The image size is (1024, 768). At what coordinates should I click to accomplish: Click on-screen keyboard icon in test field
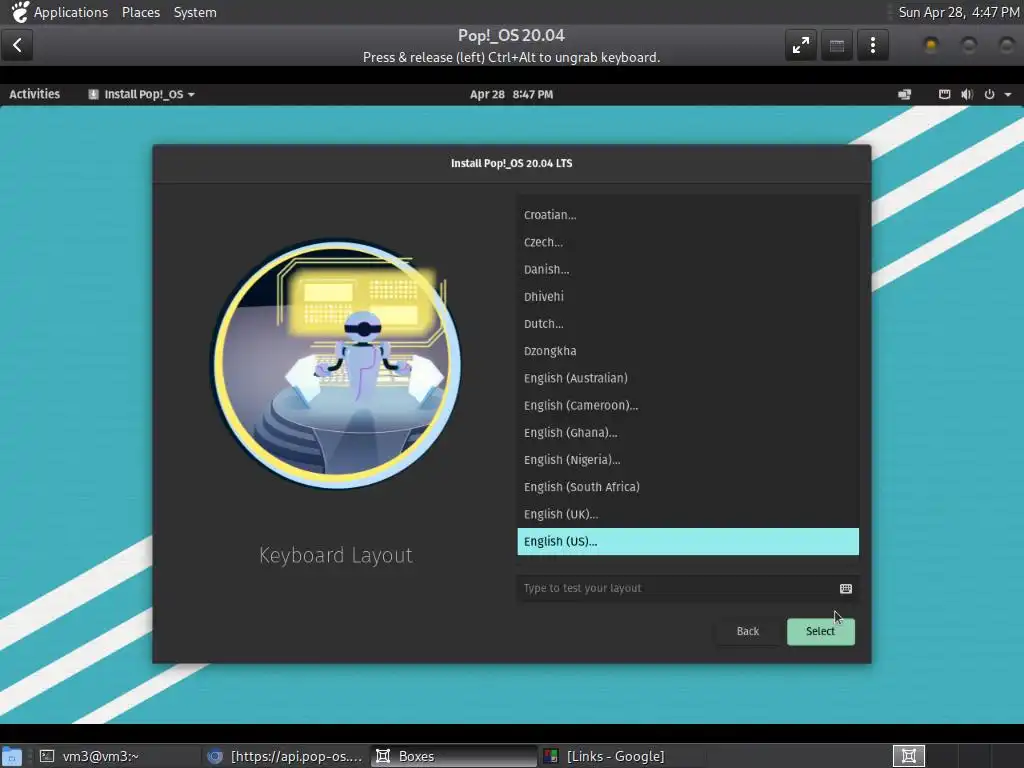(x=846, y=588)
